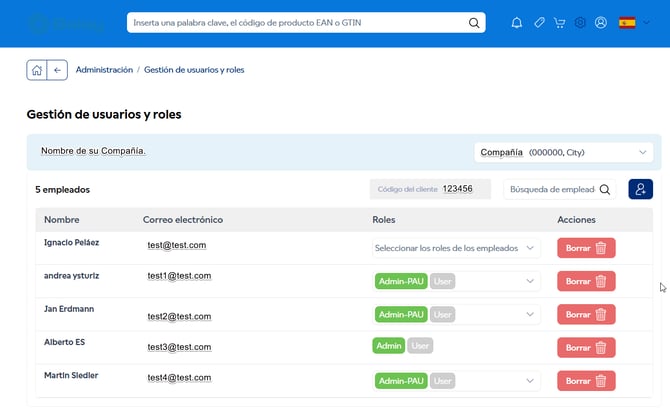The image size is (670, 413).
Task: Delete Alberto ES with Borrar button
Action: click(586, 348)
